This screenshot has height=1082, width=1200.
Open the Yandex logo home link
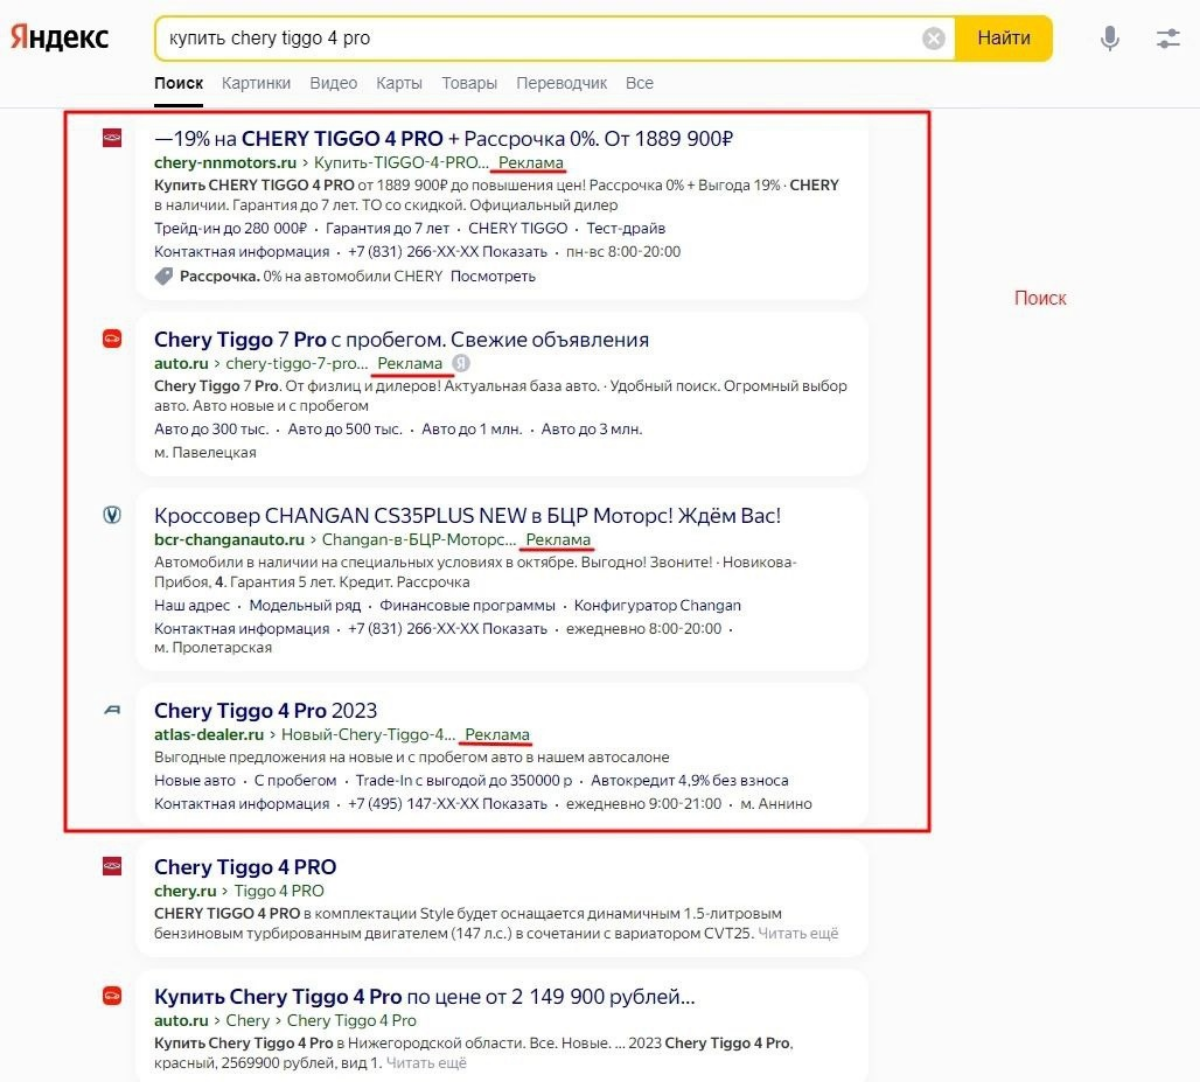[59, 38]
